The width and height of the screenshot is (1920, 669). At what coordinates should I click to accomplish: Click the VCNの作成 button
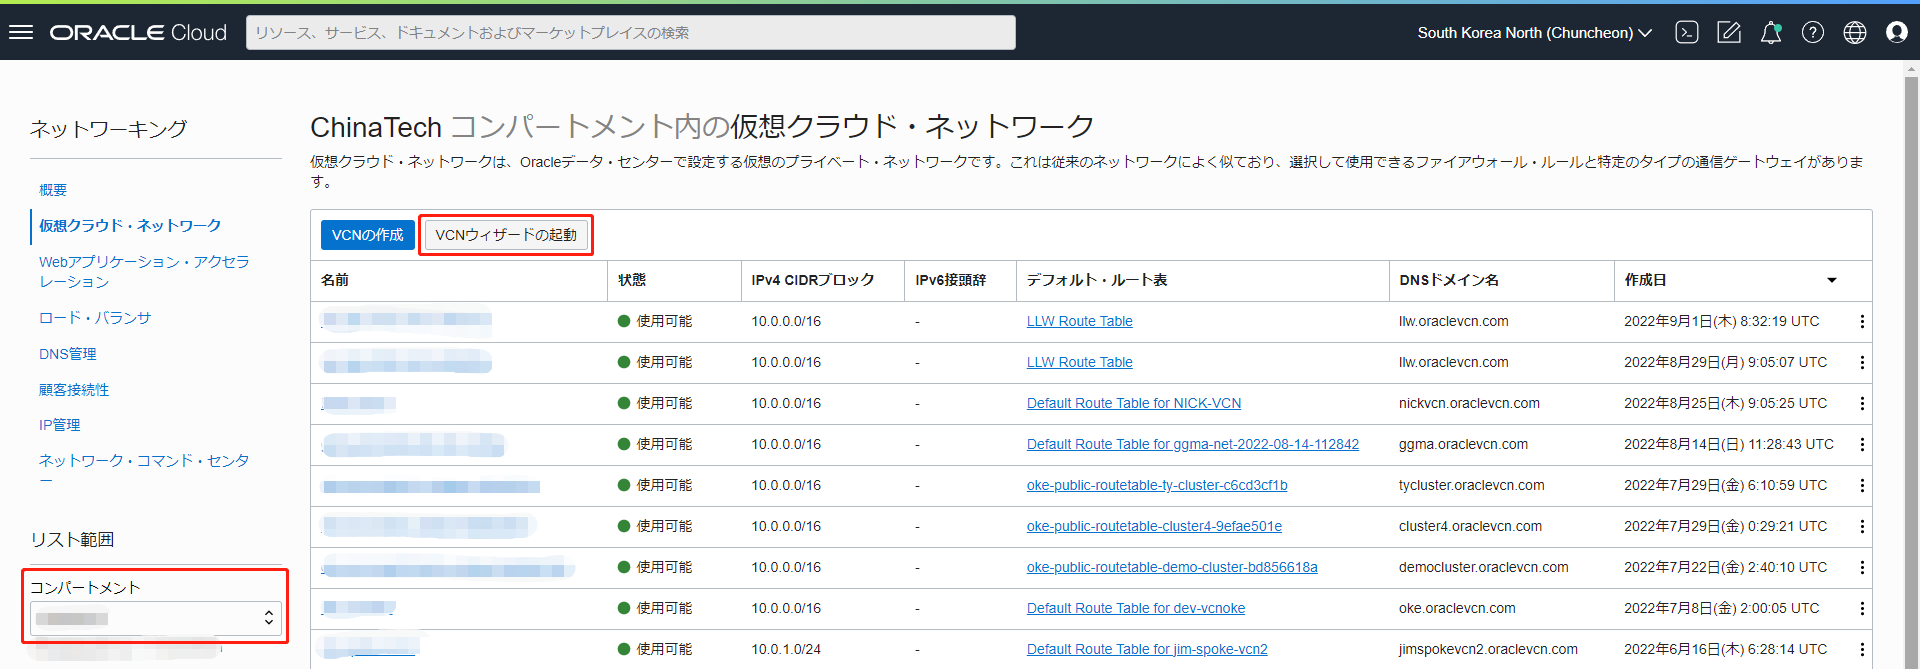(x=368, y=235)
